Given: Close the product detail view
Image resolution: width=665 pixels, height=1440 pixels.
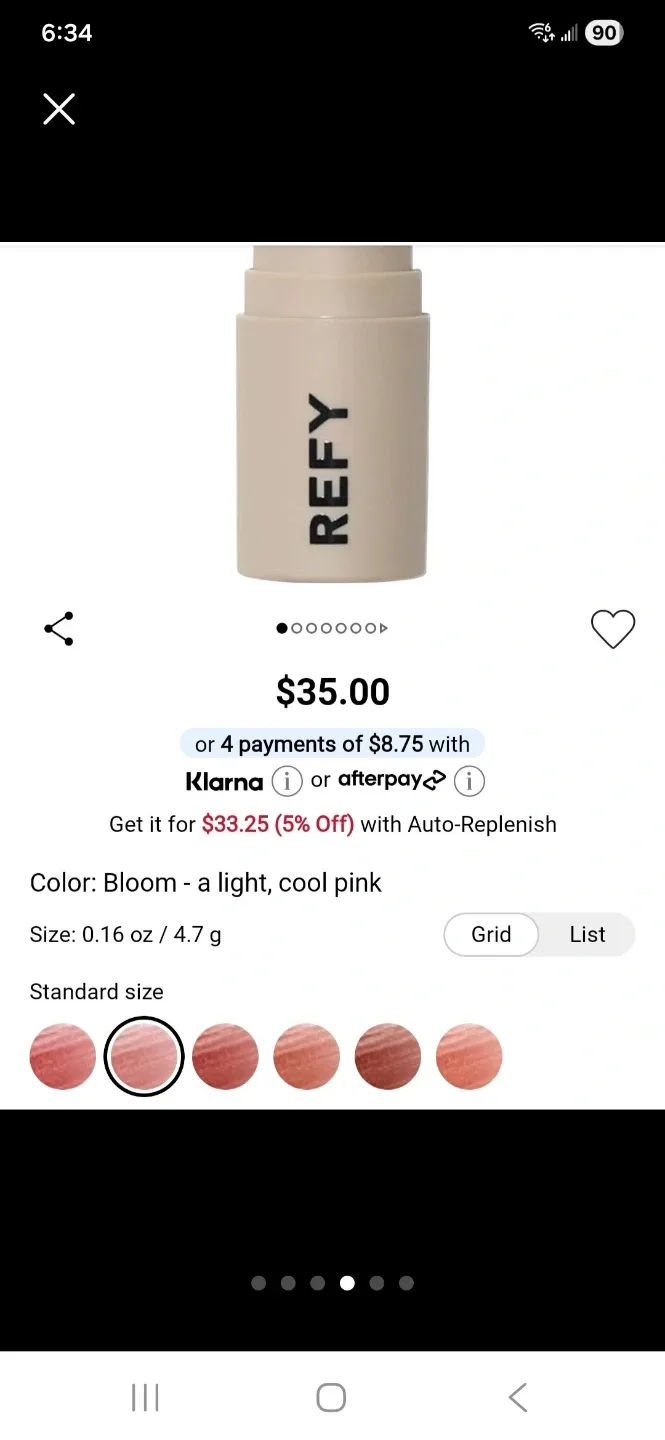Looking at the screenshot, I should click(59, 109).
